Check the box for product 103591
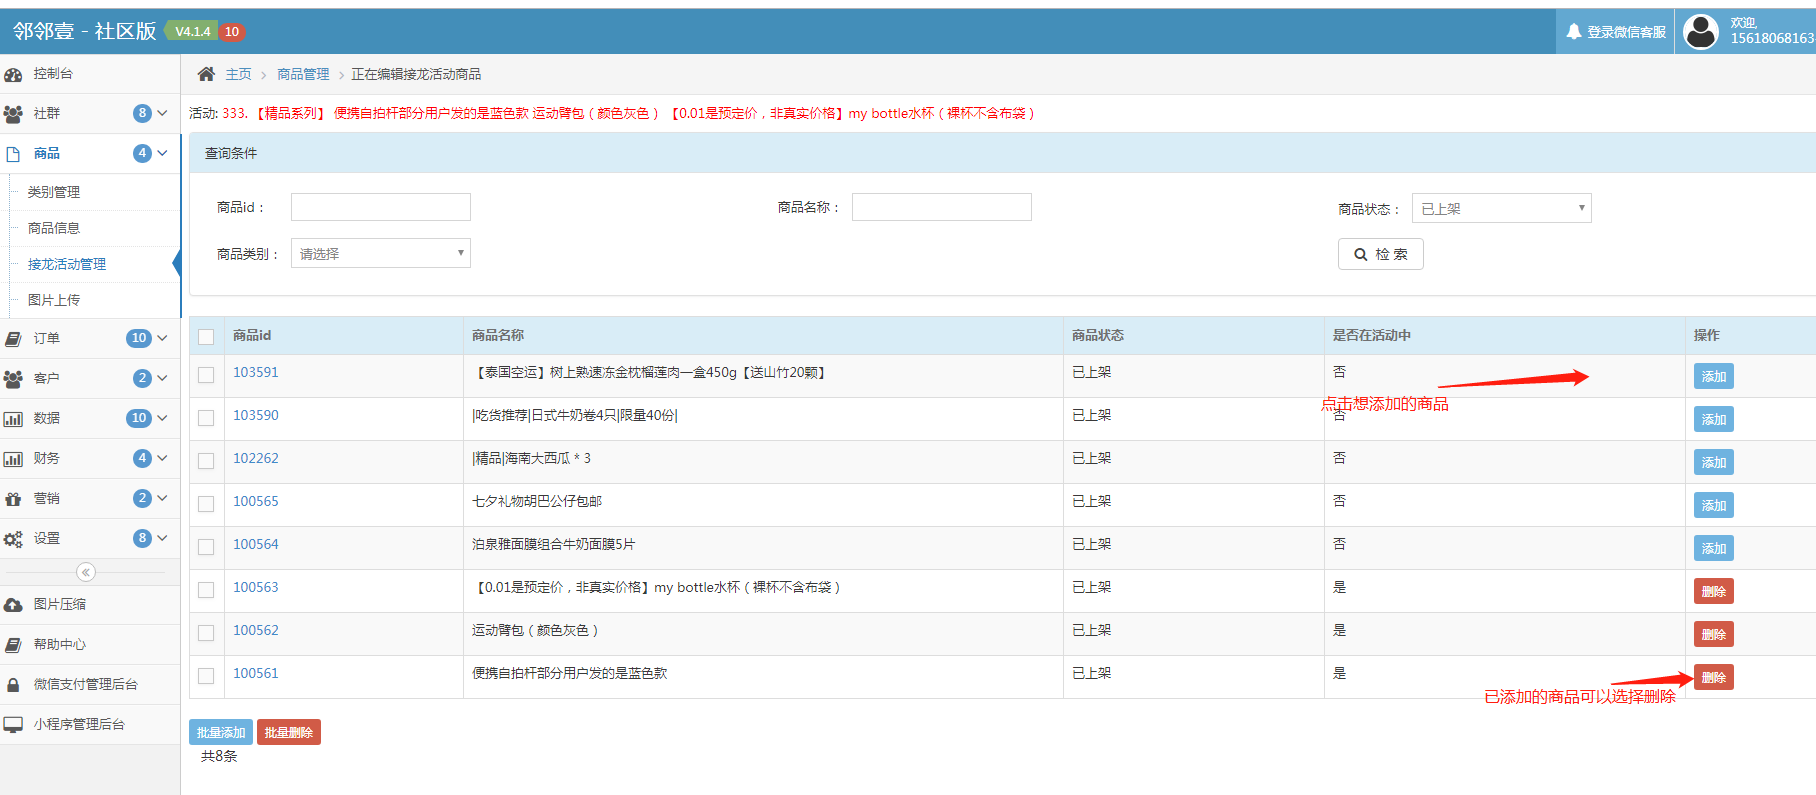Screen dimensions: 1816x795 [206, 375]
